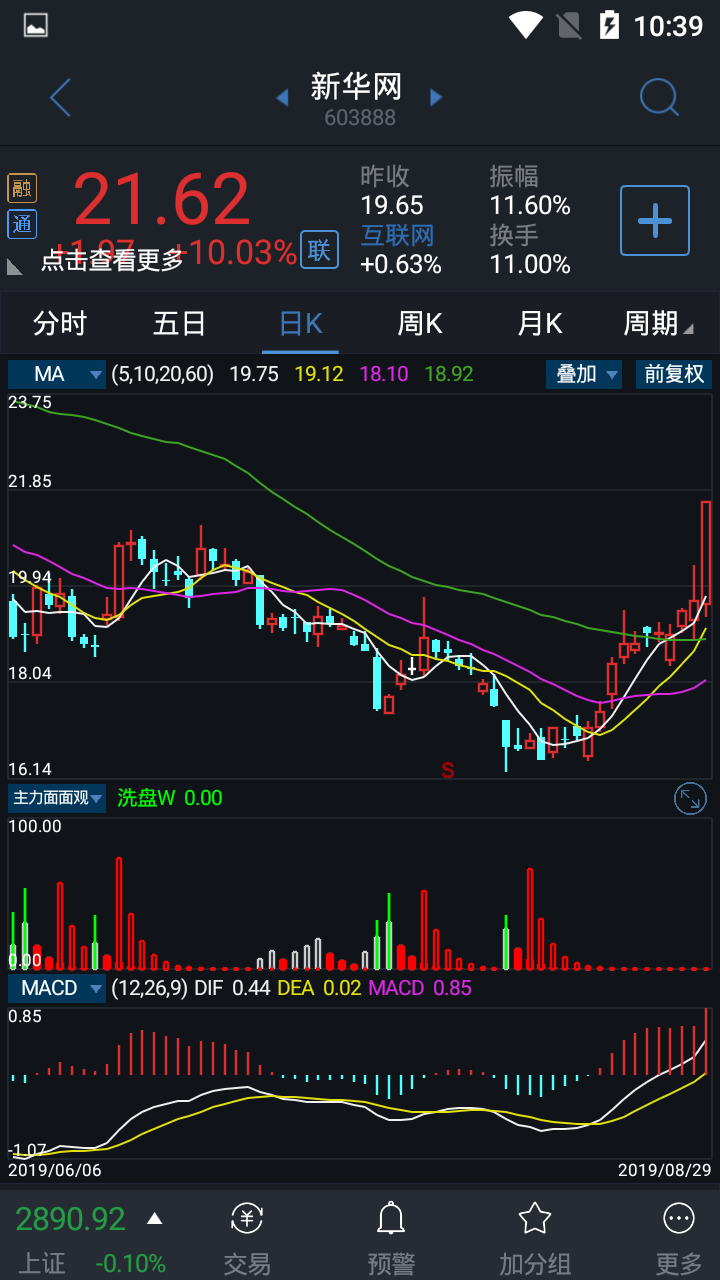This screenshot has height=1280, width=720.
Task: Open the MACD indicator dropdown
Action: (x=57, y=988)
